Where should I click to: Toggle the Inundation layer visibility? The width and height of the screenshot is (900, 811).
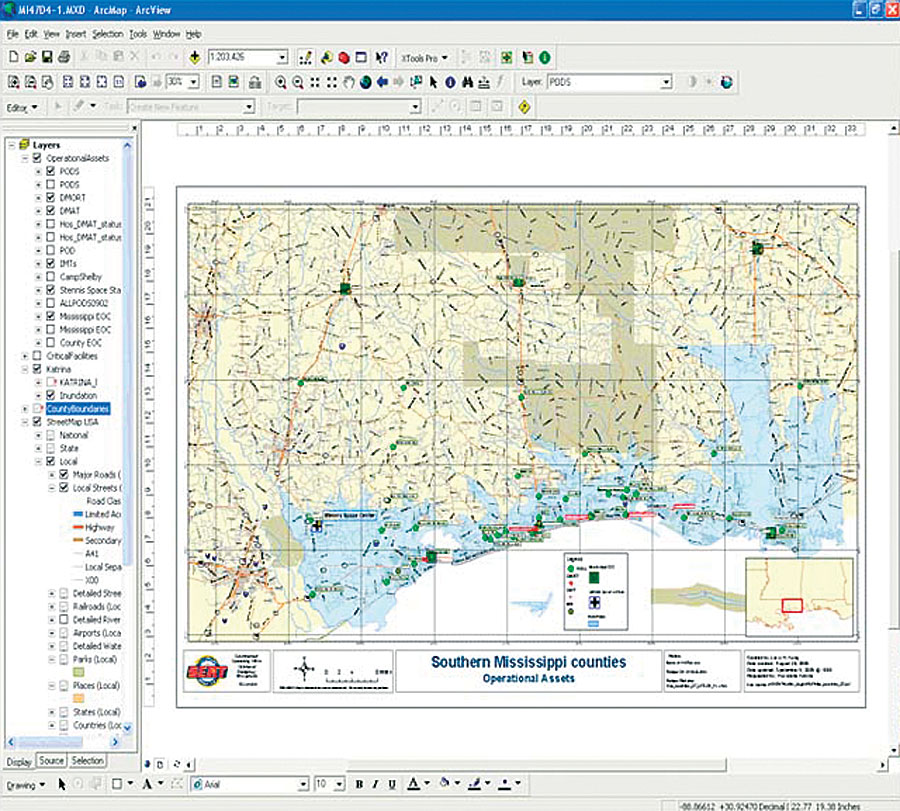(52, 395)
